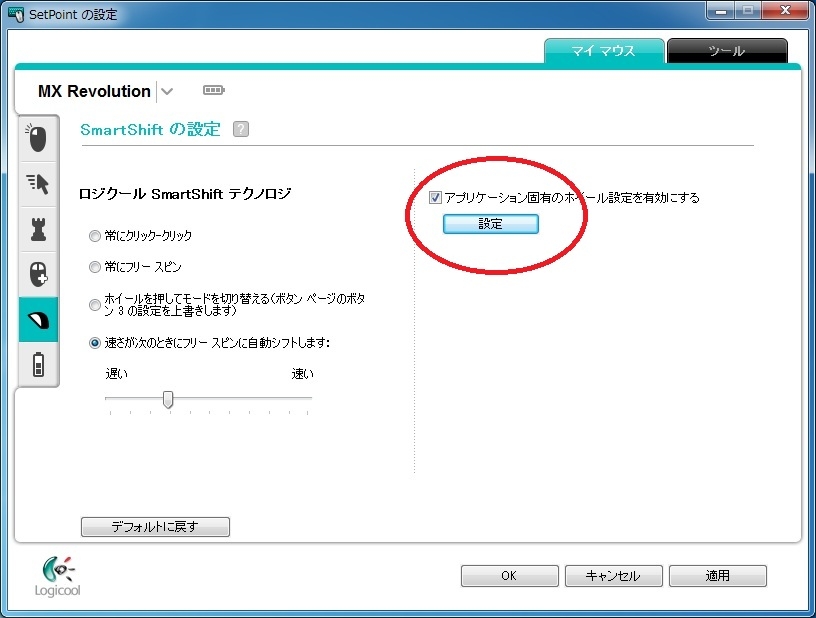
Task: Expand the MX Revolution device dropdown
Action: (x=167, y=92)
